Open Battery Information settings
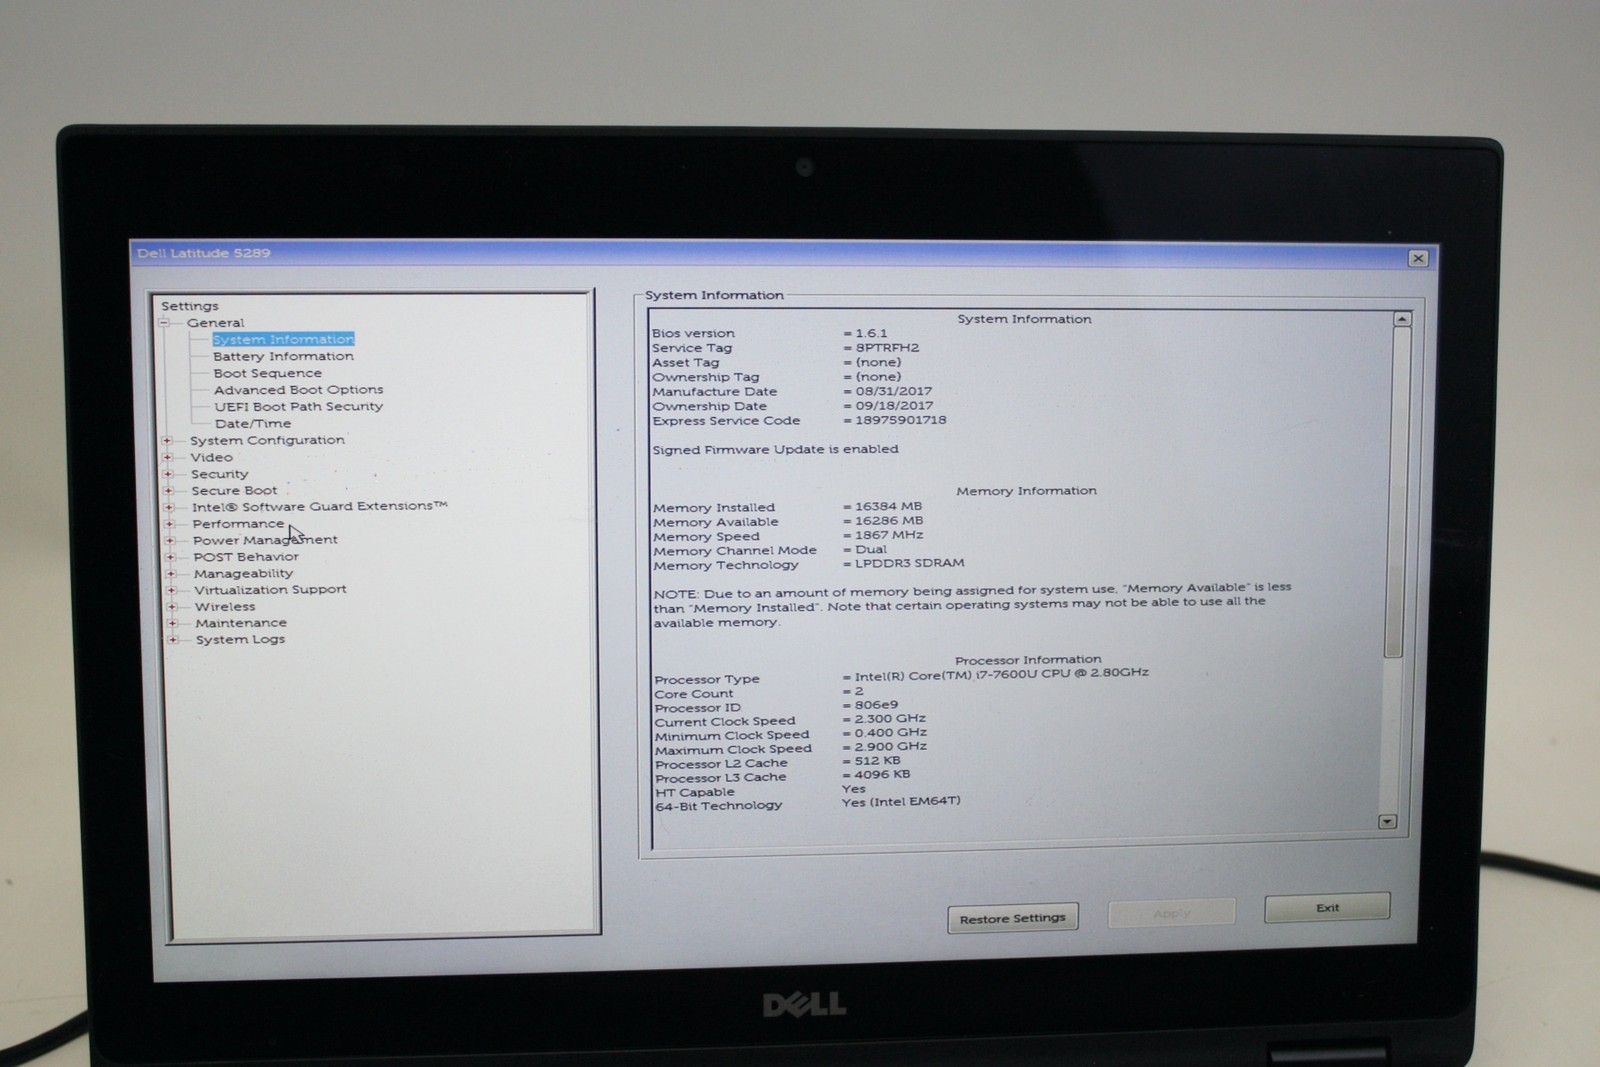 tap(283, 356)
